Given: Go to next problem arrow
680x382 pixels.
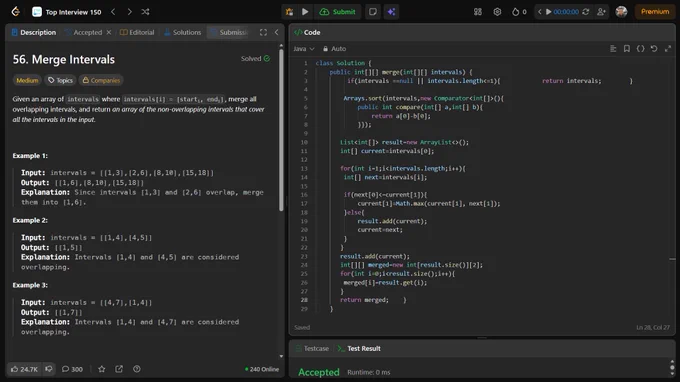Looking at the screenshot, I should coord(129,12).
